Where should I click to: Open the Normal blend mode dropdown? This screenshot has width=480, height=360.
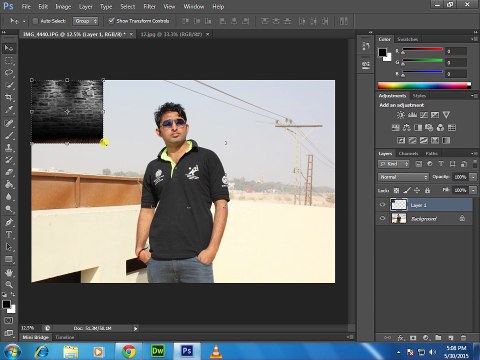click(403, 177)
